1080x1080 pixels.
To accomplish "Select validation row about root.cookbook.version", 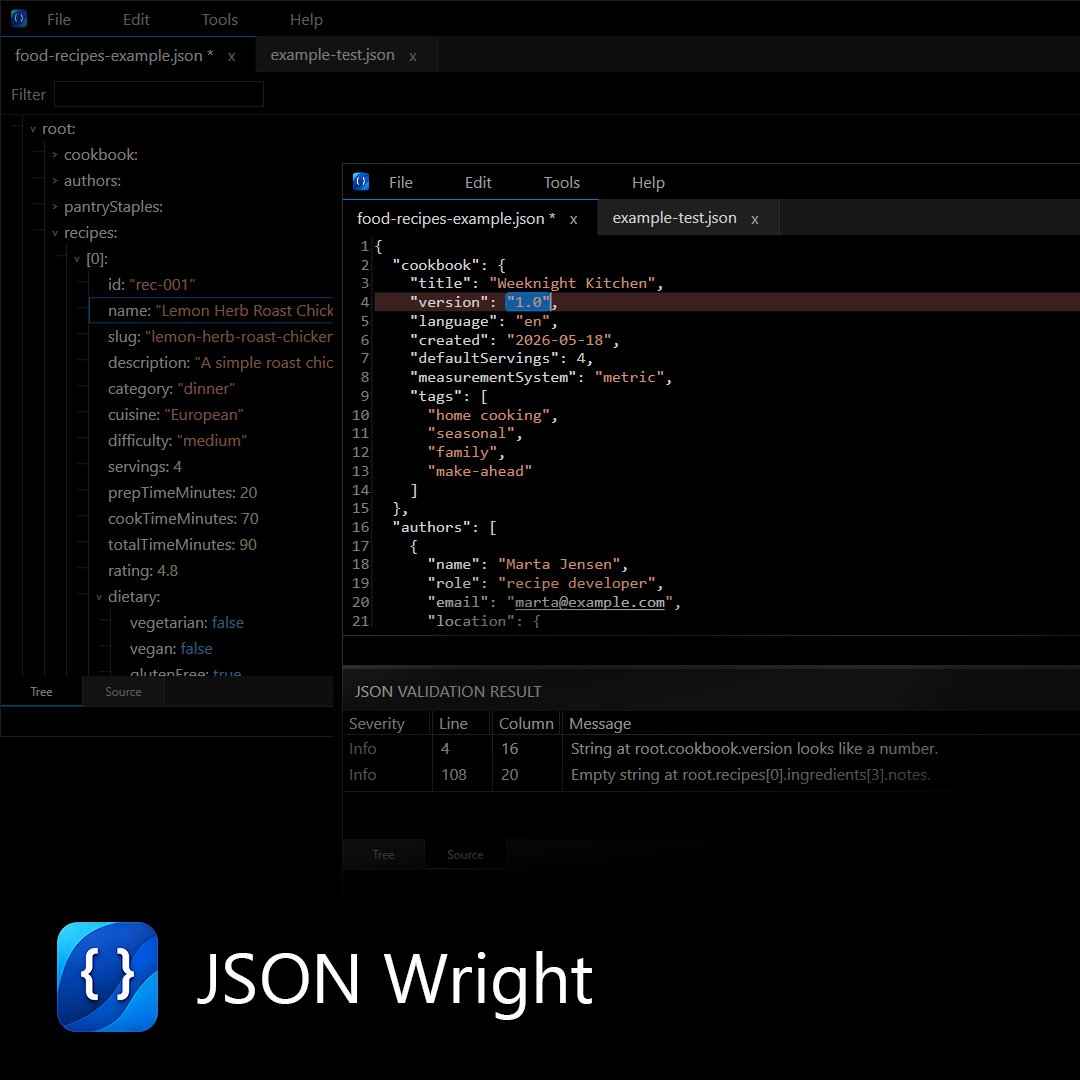I will [x=711, y=749].
